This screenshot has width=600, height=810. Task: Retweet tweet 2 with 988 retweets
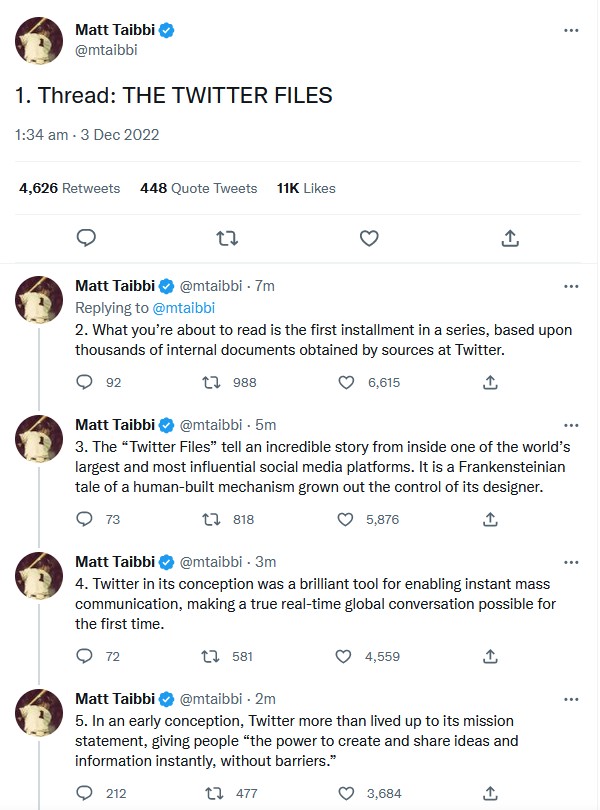pos(210,382)
